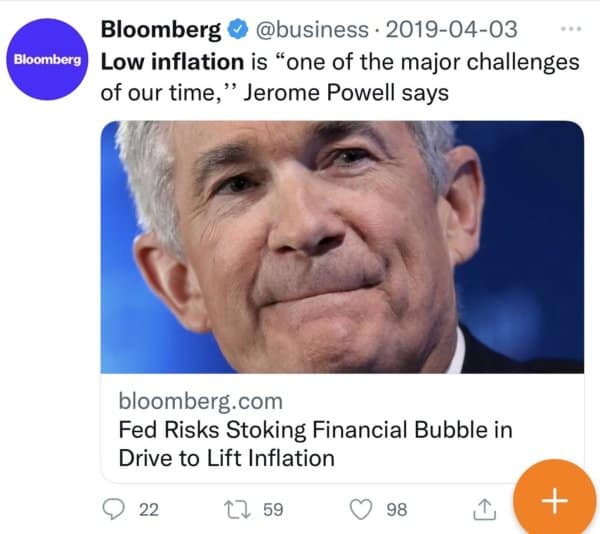Open "Fed Risks Stoking Financial Bubble" headline
This screenshot has width=600, height=534.
point(315,431)
